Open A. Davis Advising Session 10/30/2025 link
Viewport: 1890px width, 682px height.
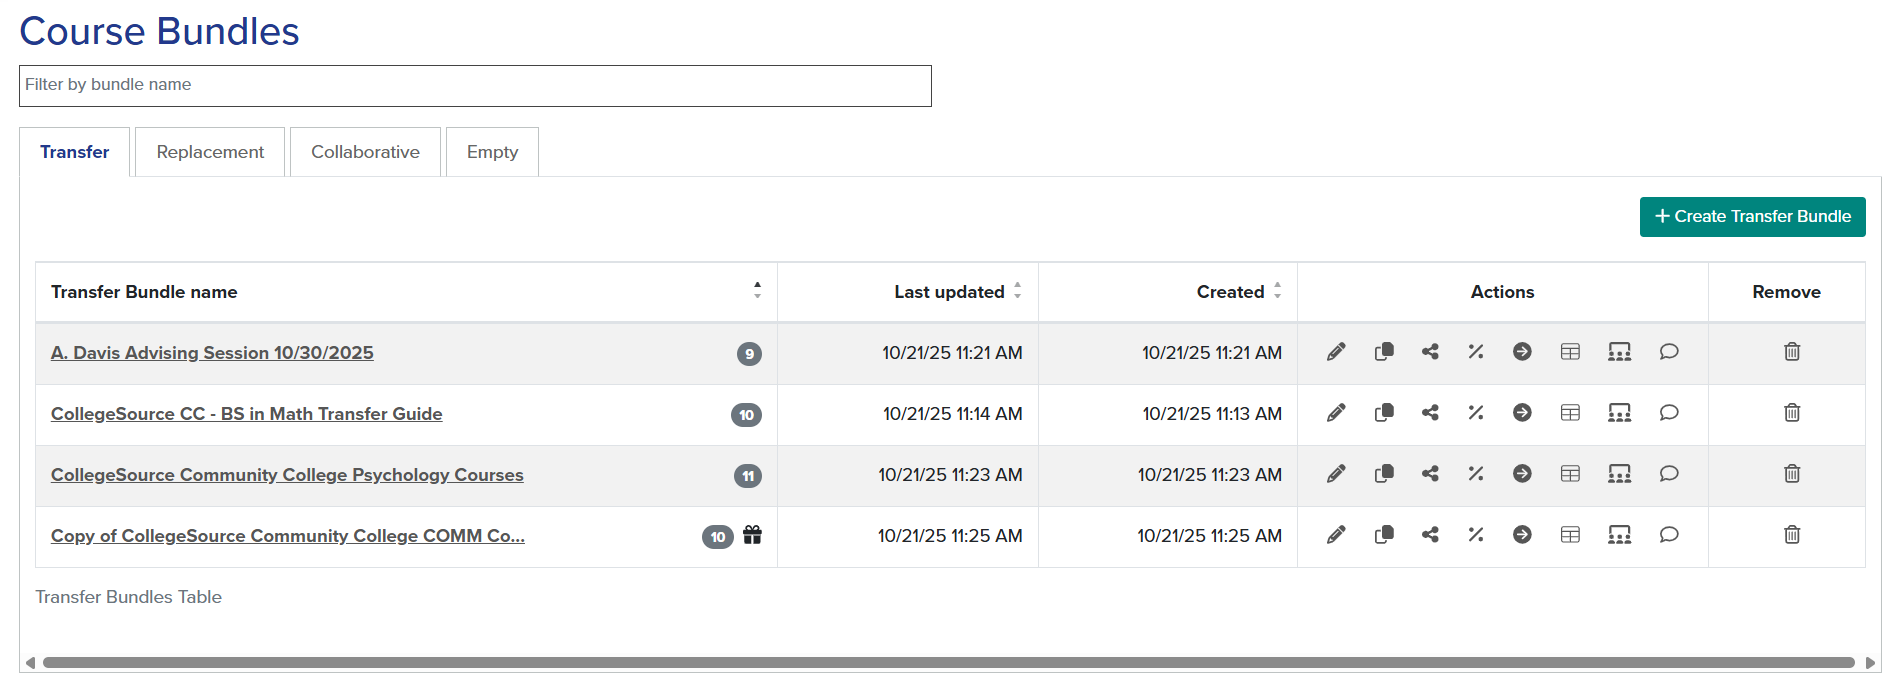pyautogui.click(x=212, y=353)
